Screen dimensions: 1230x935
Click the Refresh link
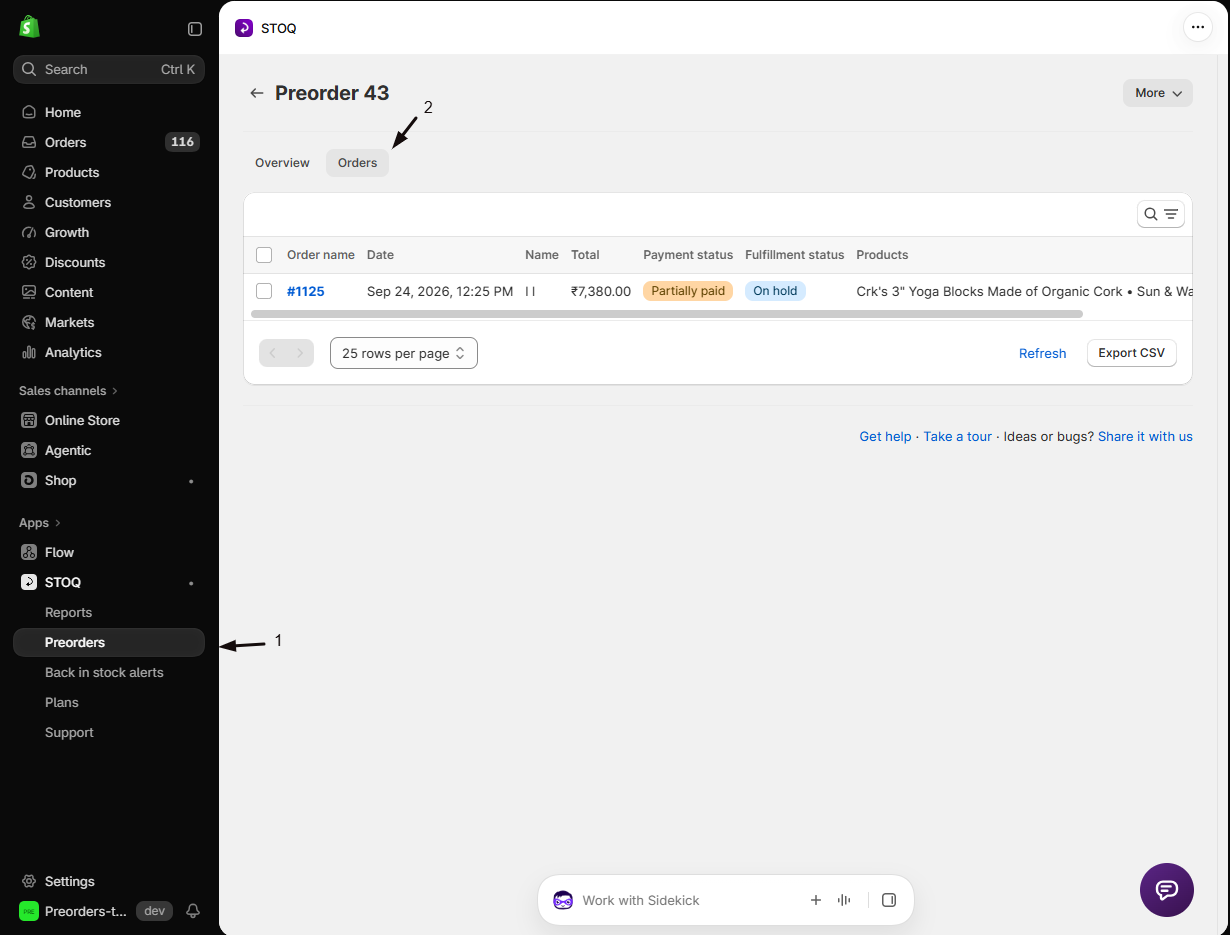click(1043, 353)
